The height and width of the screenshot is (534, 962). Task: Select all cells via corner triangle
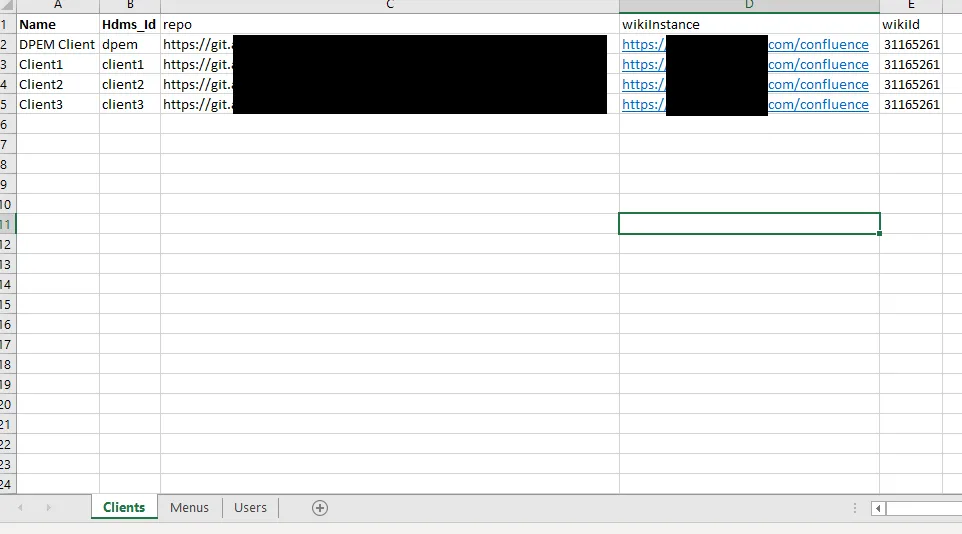pos(7,6)
